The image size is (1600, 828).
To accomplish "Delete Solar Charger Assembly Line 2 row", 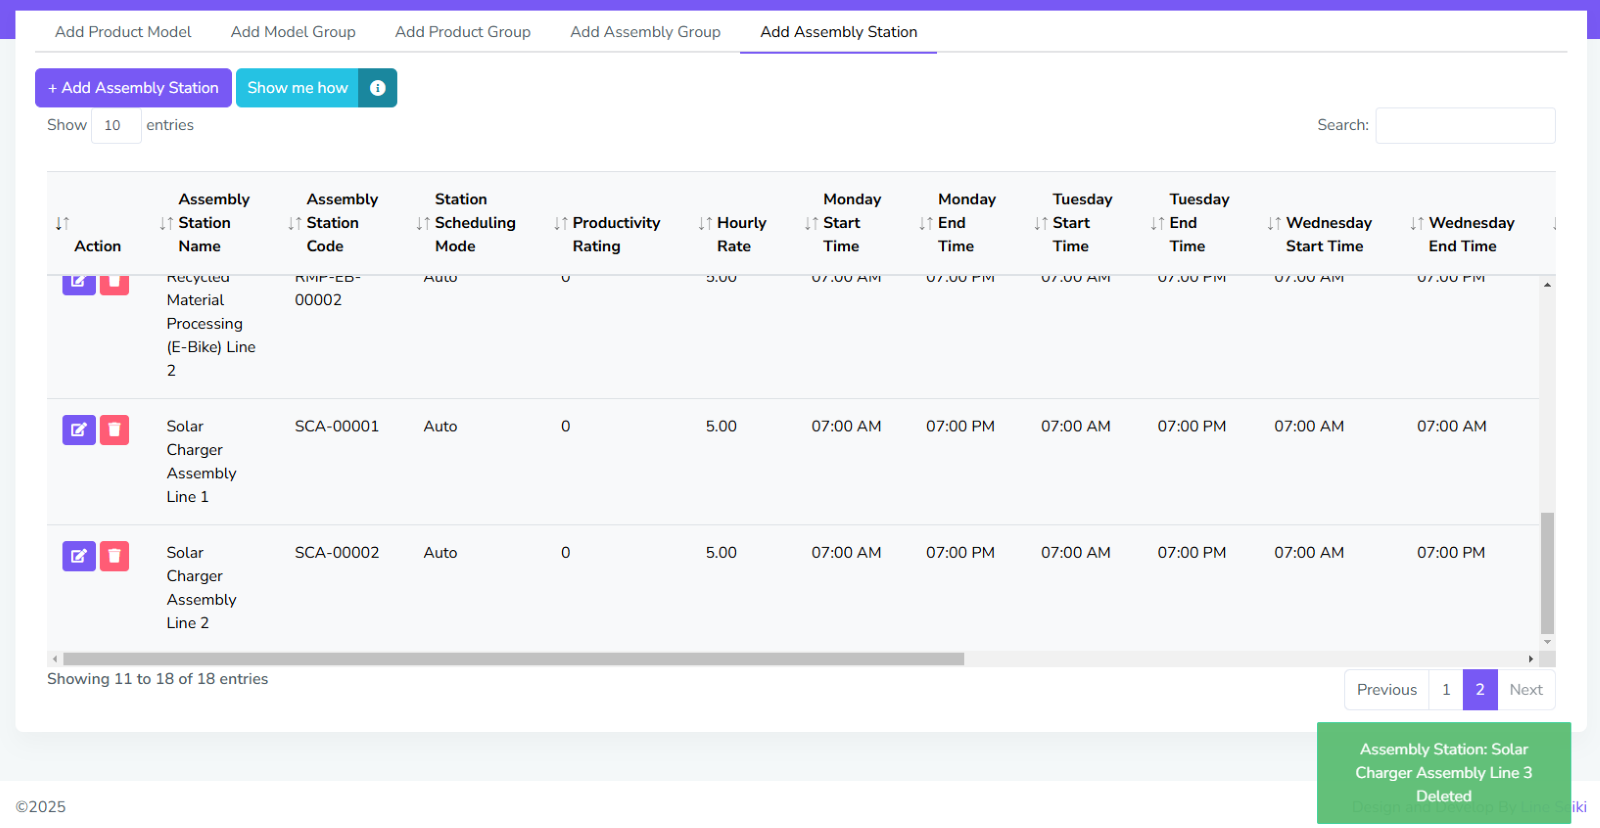I will [x=115, y=556].
